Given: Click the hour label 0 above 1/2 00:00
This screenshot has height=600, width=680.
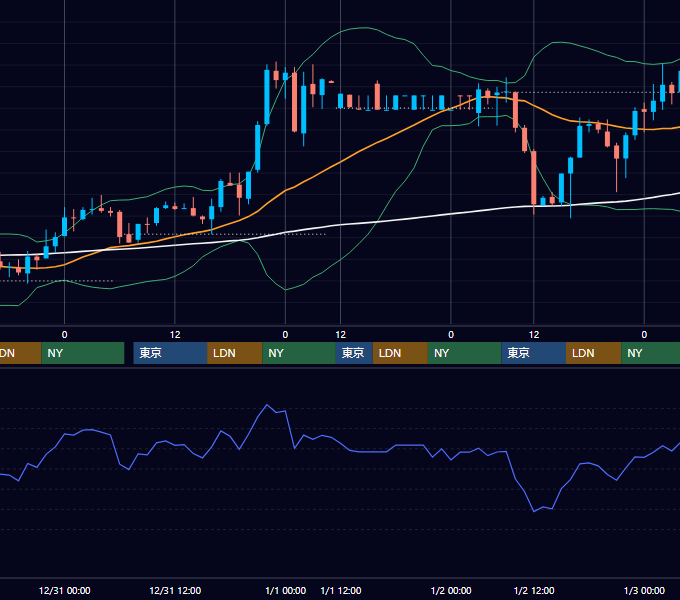Looking at the screenshot, I should (451, 335).
